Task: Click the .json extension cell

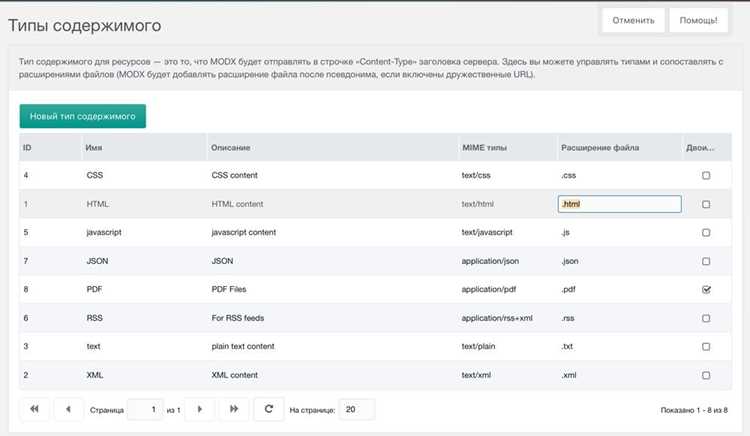Action: (570, 261)
